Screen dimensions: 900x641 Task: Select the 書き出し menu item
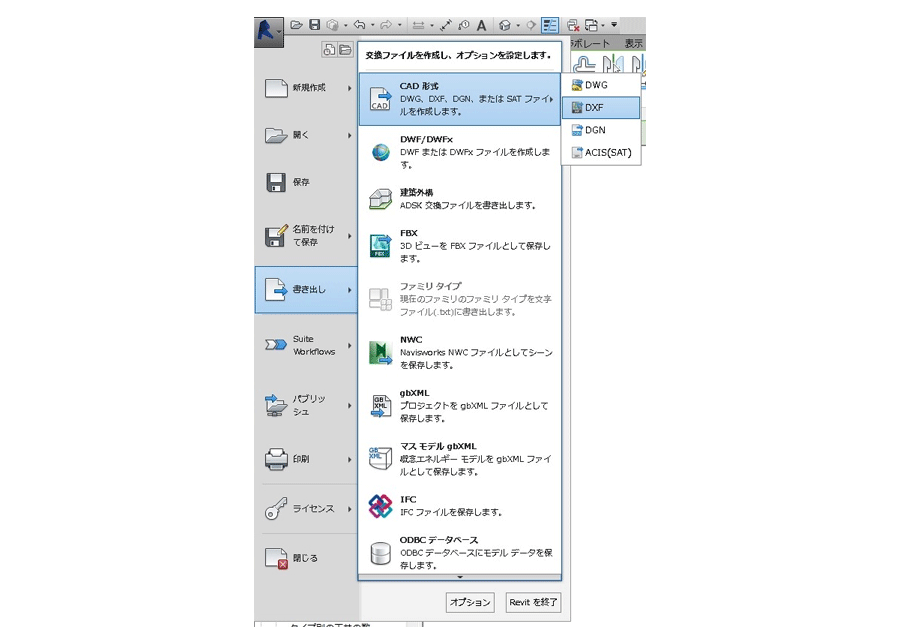tap(307, 290)
